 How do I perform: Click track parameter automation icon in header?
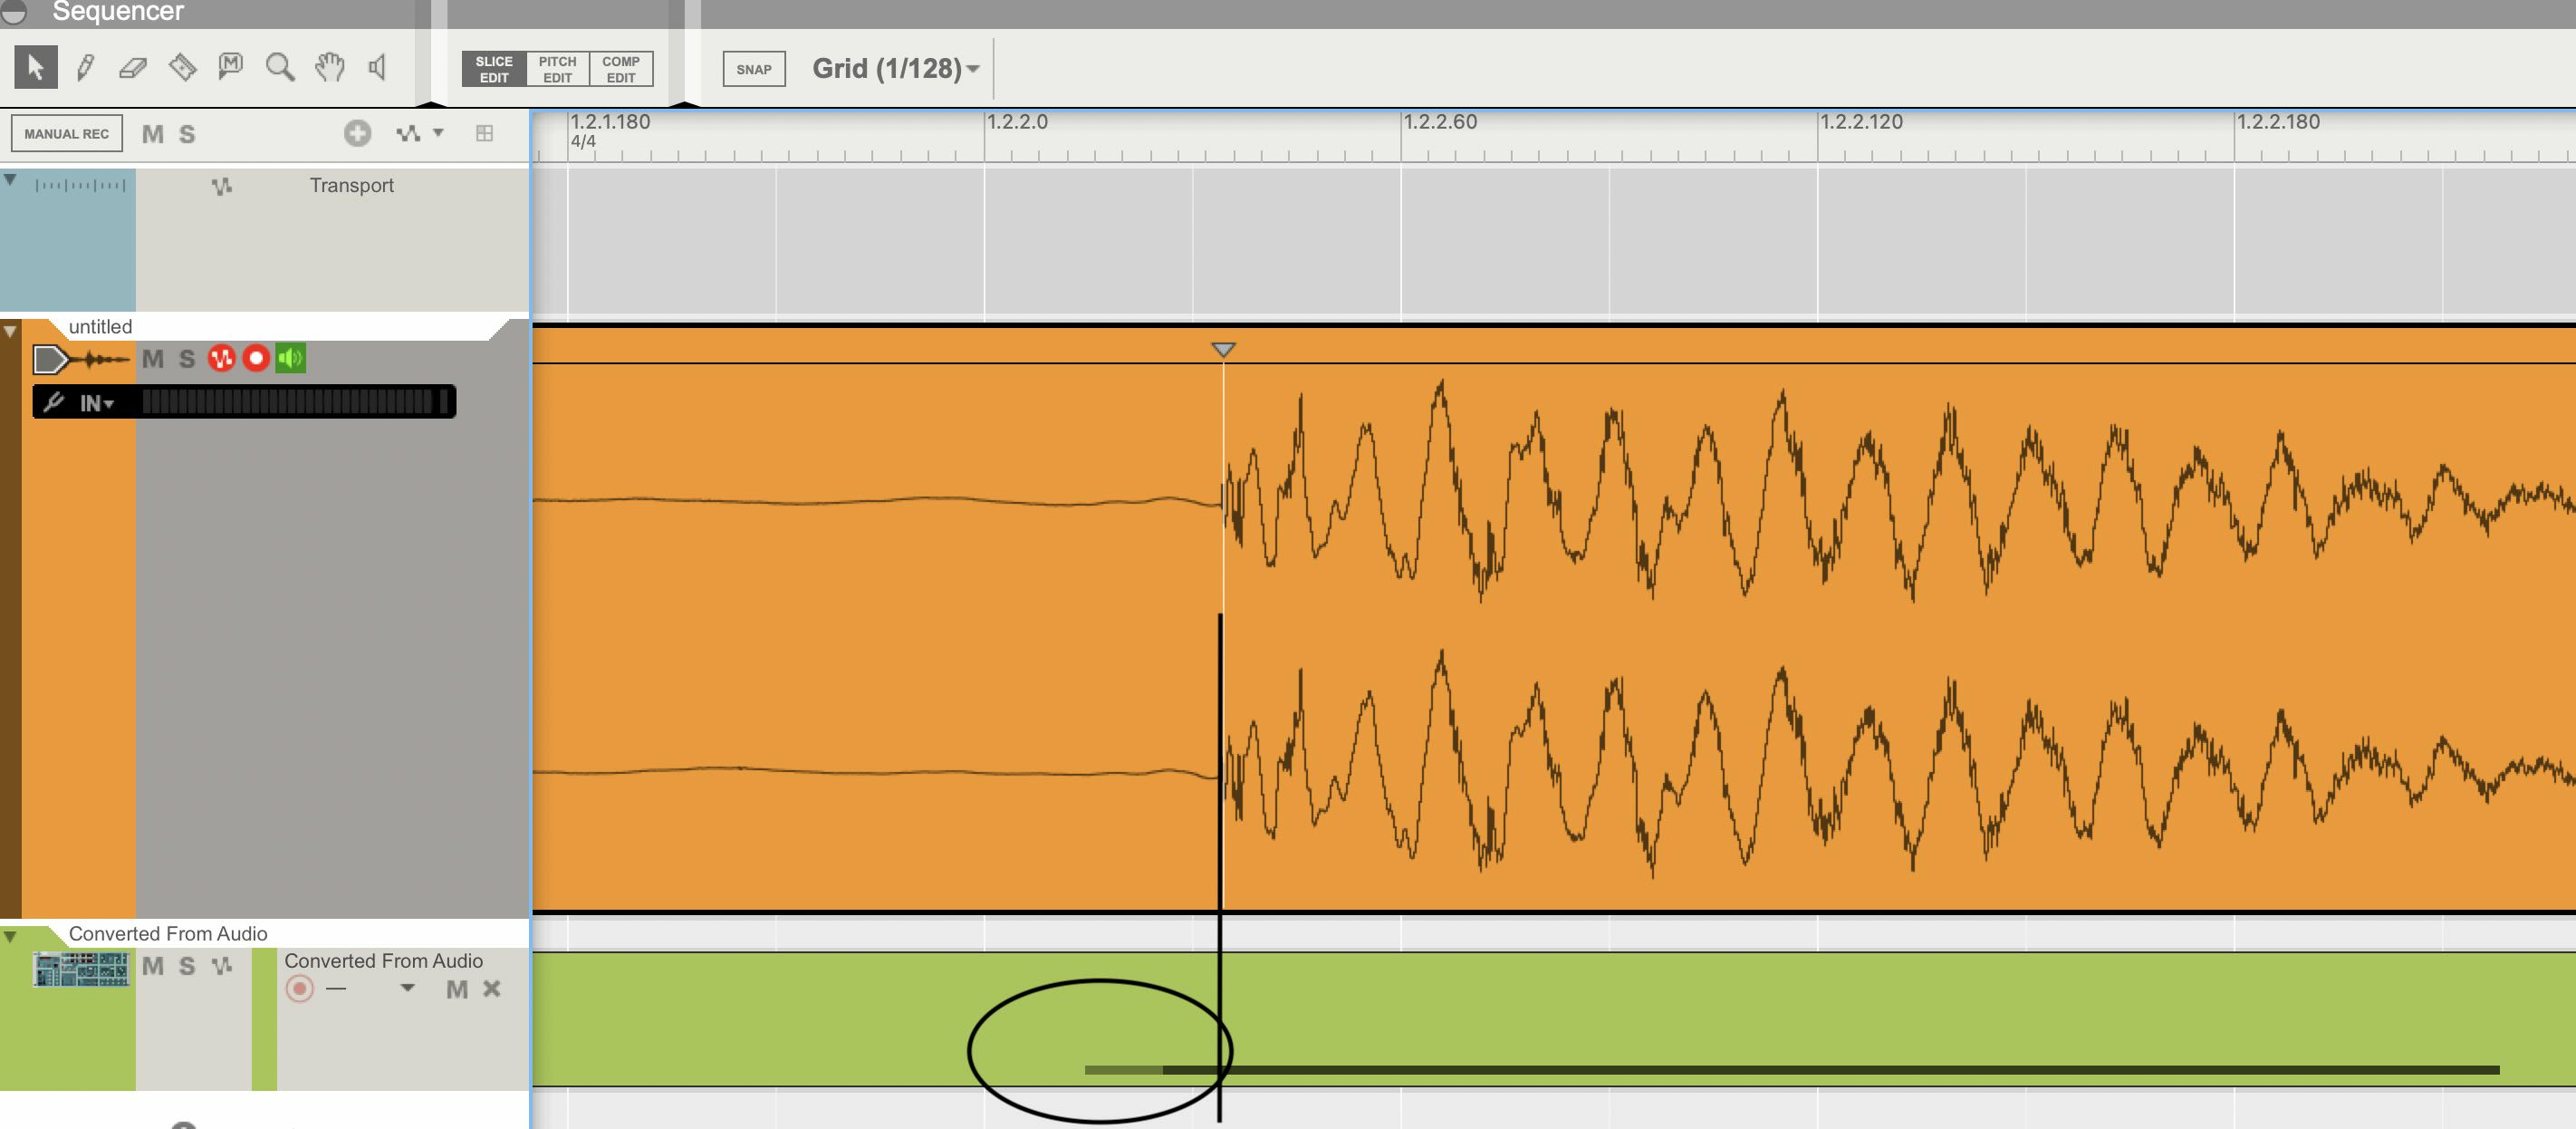[x=408, y=133]
